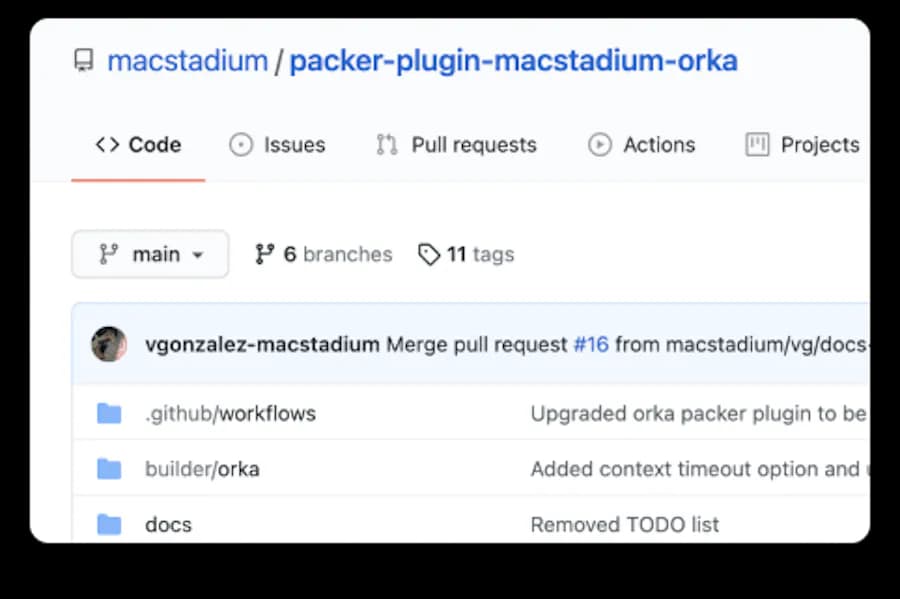
Task: Open the Pull requests tab
Action: tap(473, 145)
